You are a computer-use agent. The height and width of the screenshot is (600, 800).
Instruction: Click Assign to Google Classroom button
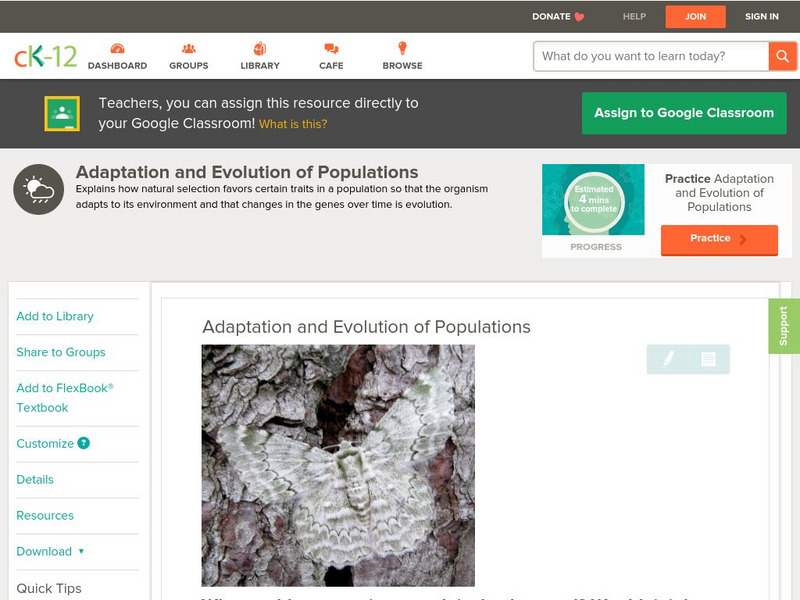pyautogui.click(x=684, y=113)
